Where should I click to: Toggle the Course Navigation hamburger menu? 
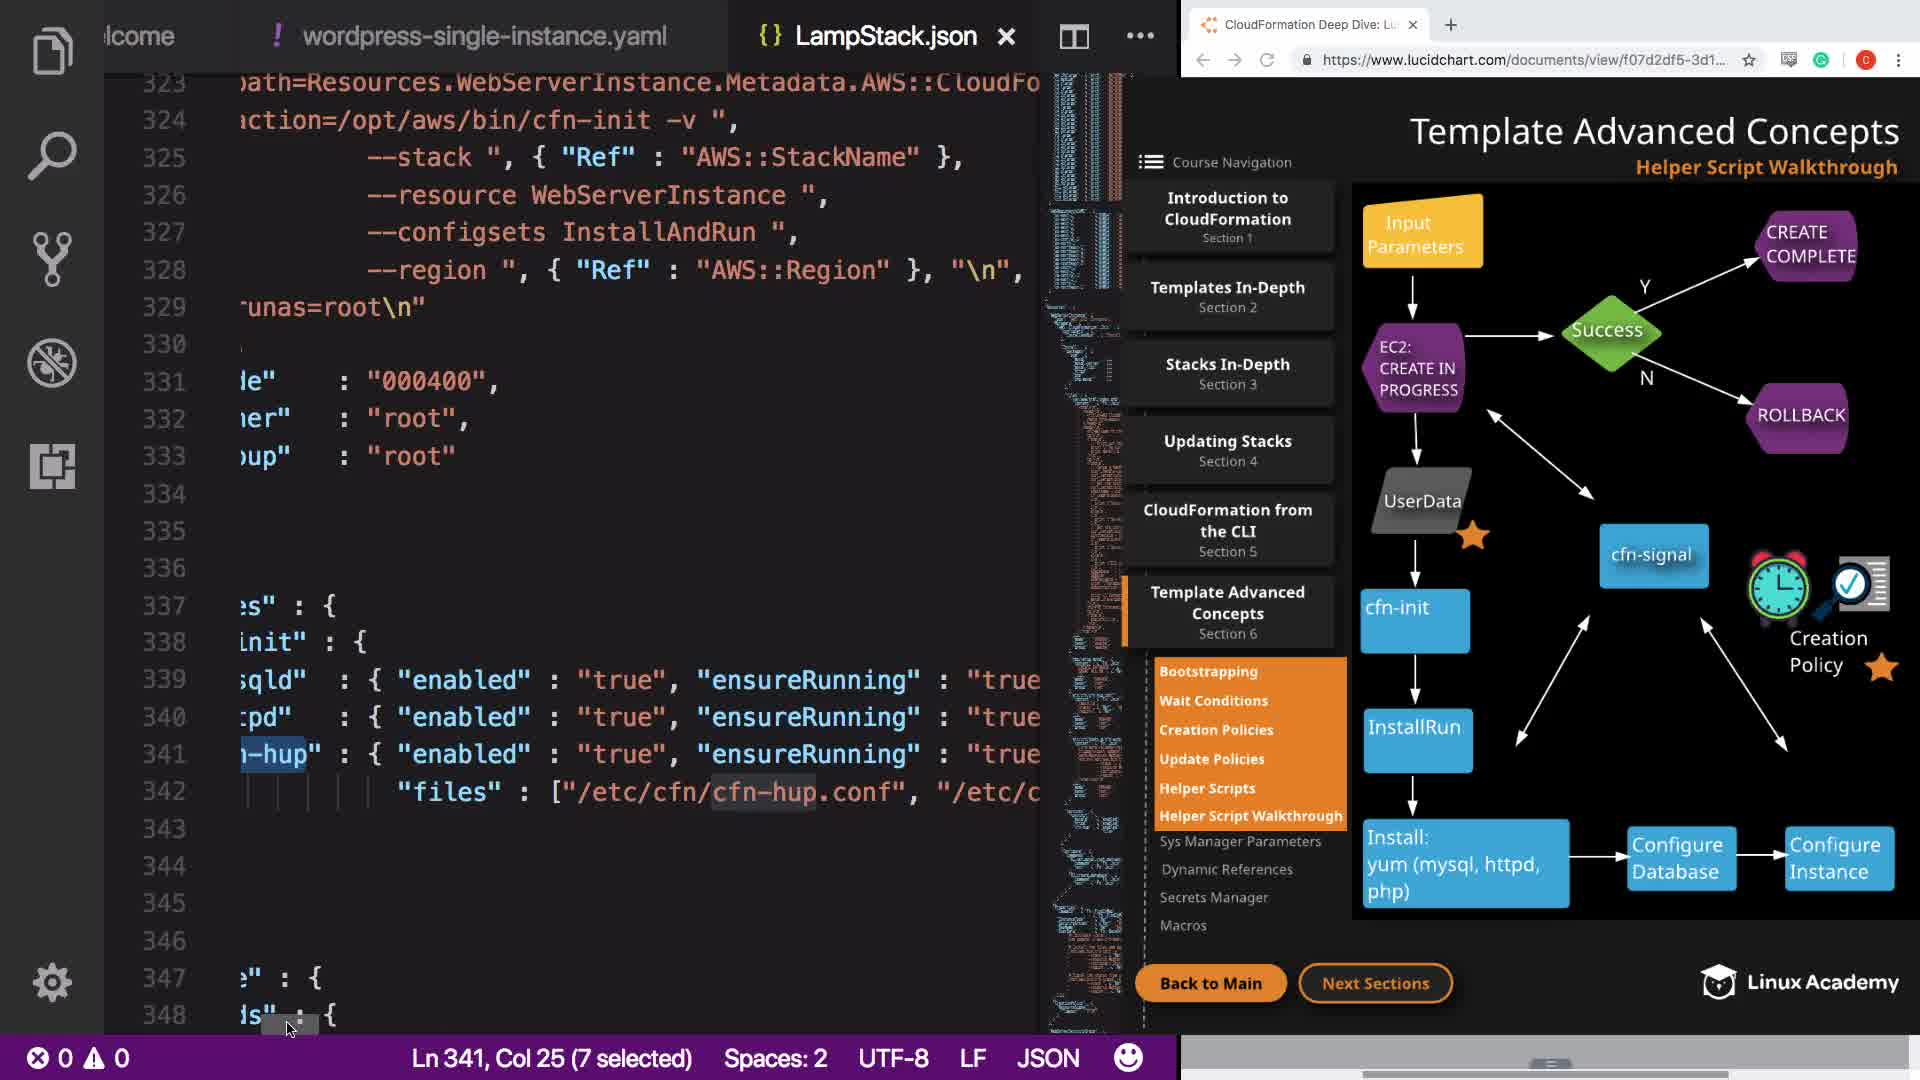click(x=1151, y=162)
